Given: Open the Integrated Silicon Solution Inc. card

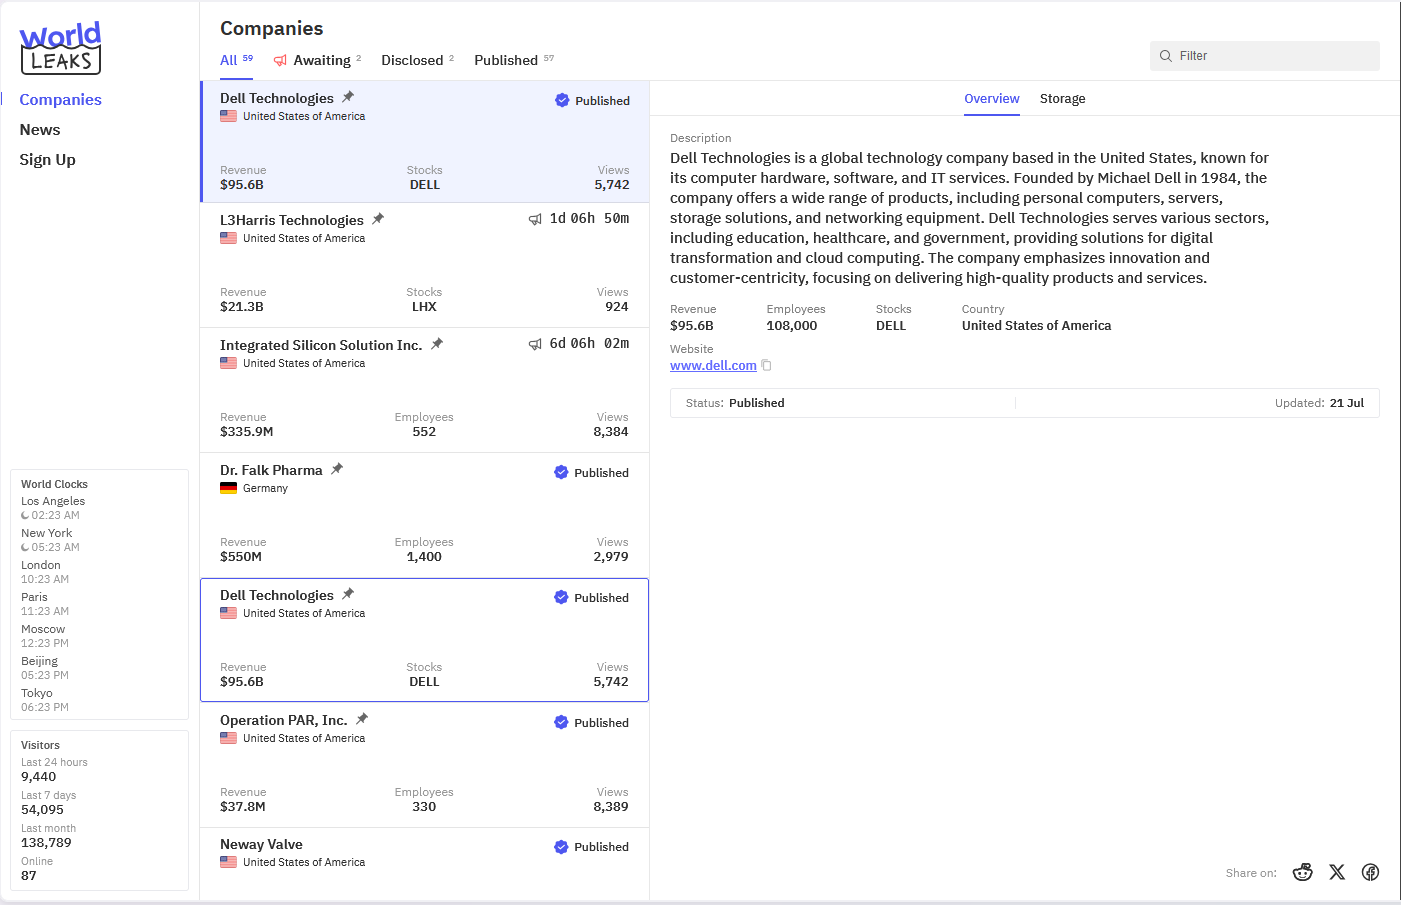Looking at the screenshot, I should tap(424, 390).
